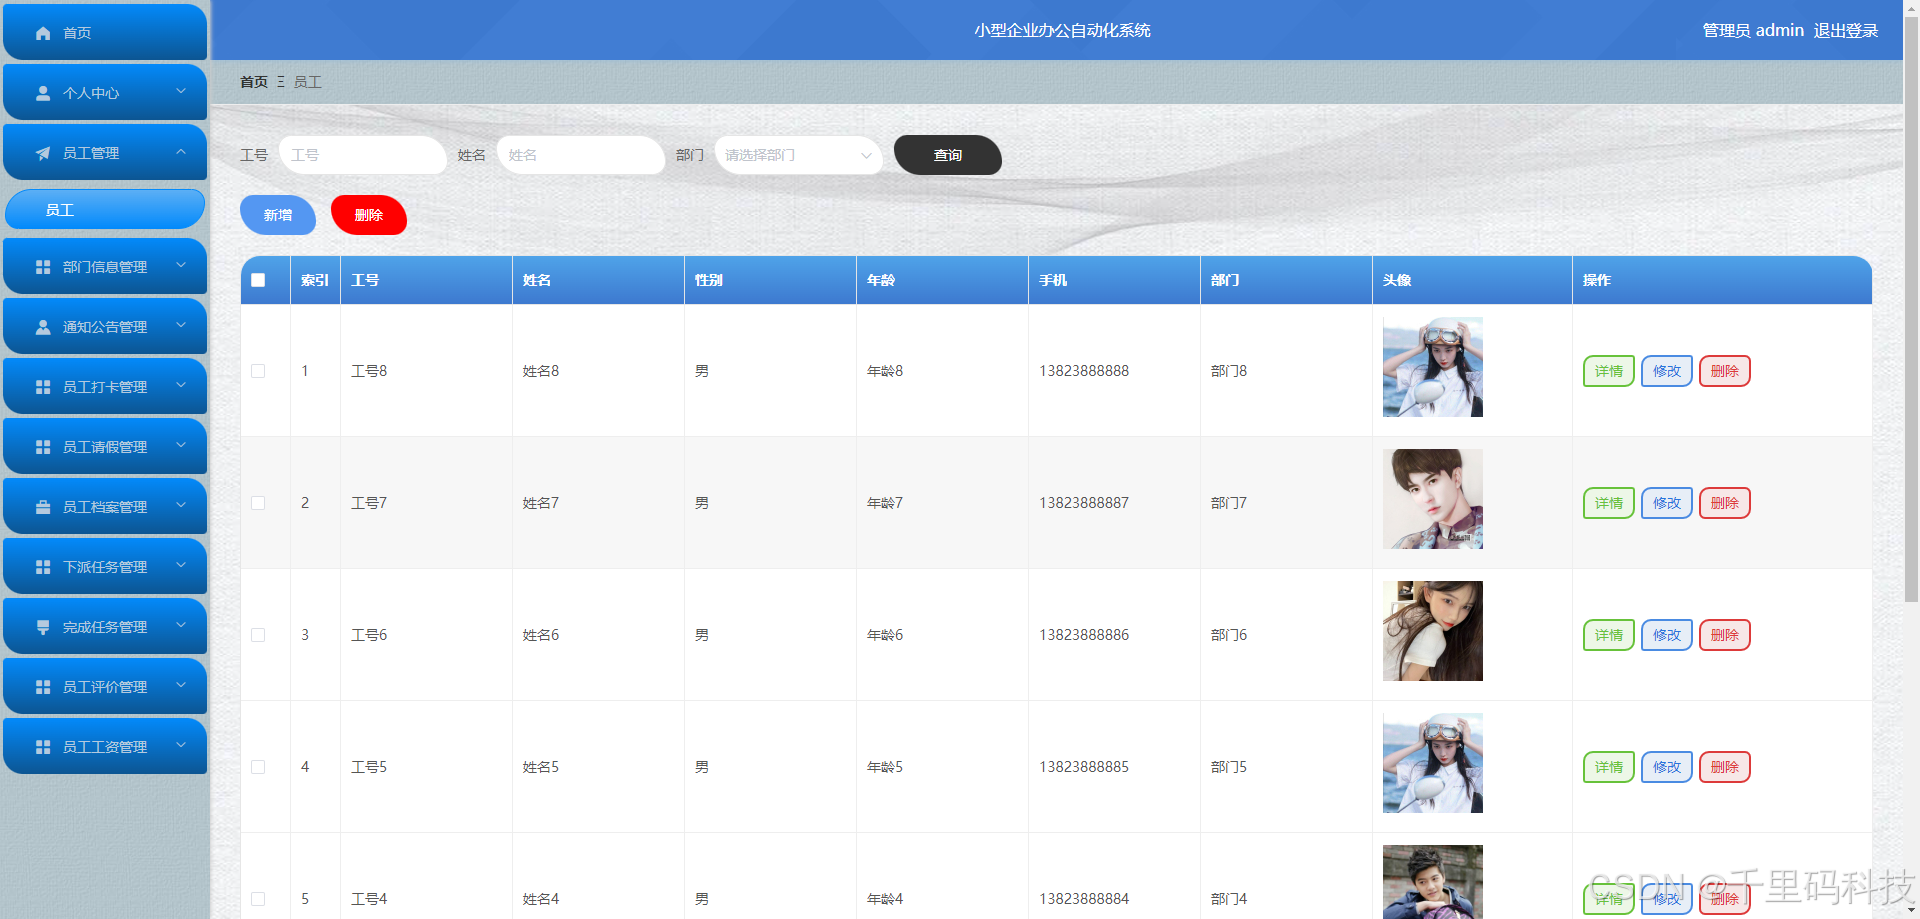Click 修改 for 工号8 row
Image resolution: width=1920 pixels, height=919 pixels.
(x=1667, y=371)
